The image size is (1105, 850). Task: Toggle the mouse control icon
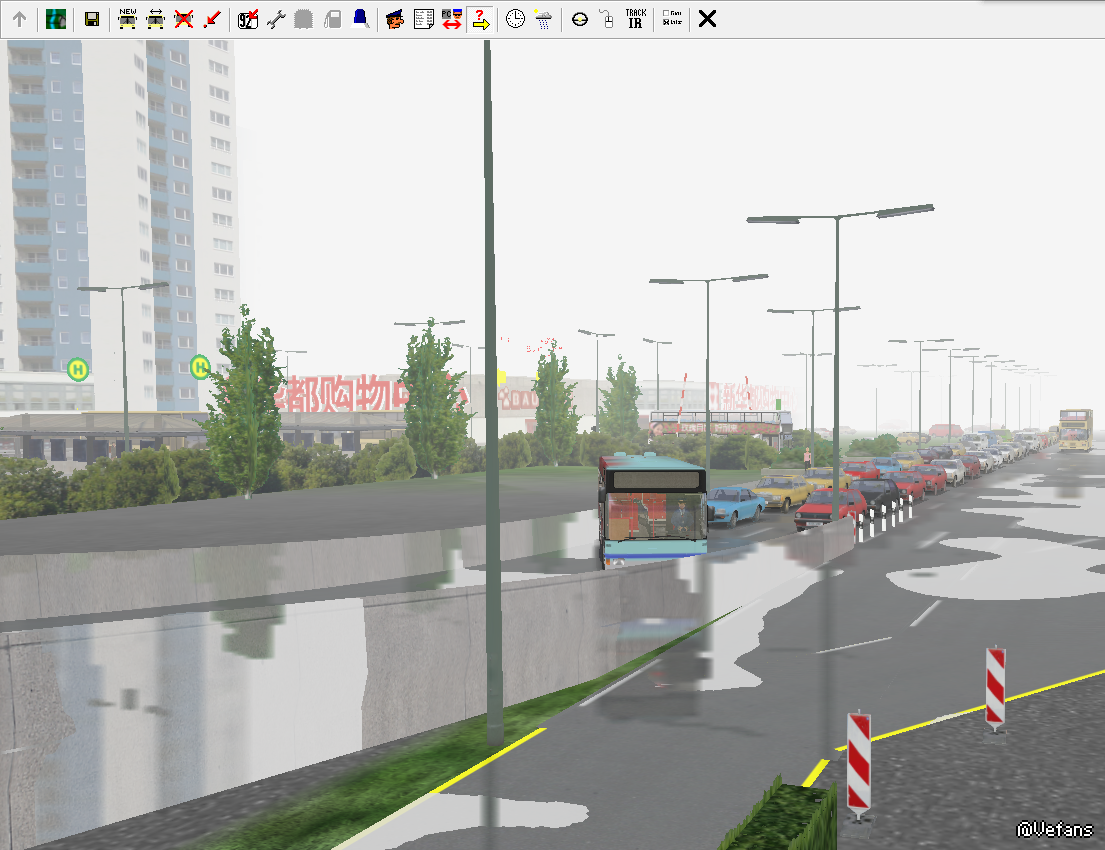point(607,19)
